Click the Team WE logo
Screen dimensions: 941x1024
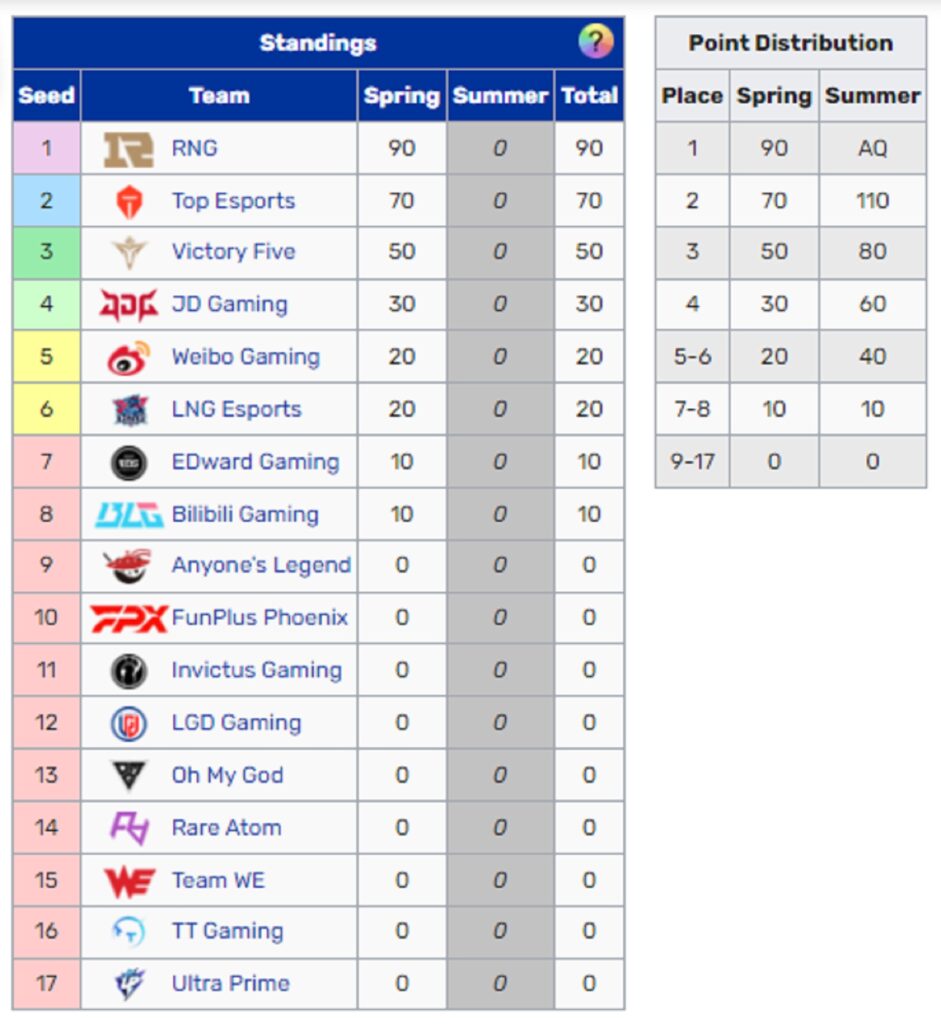(x=129, y=880)
